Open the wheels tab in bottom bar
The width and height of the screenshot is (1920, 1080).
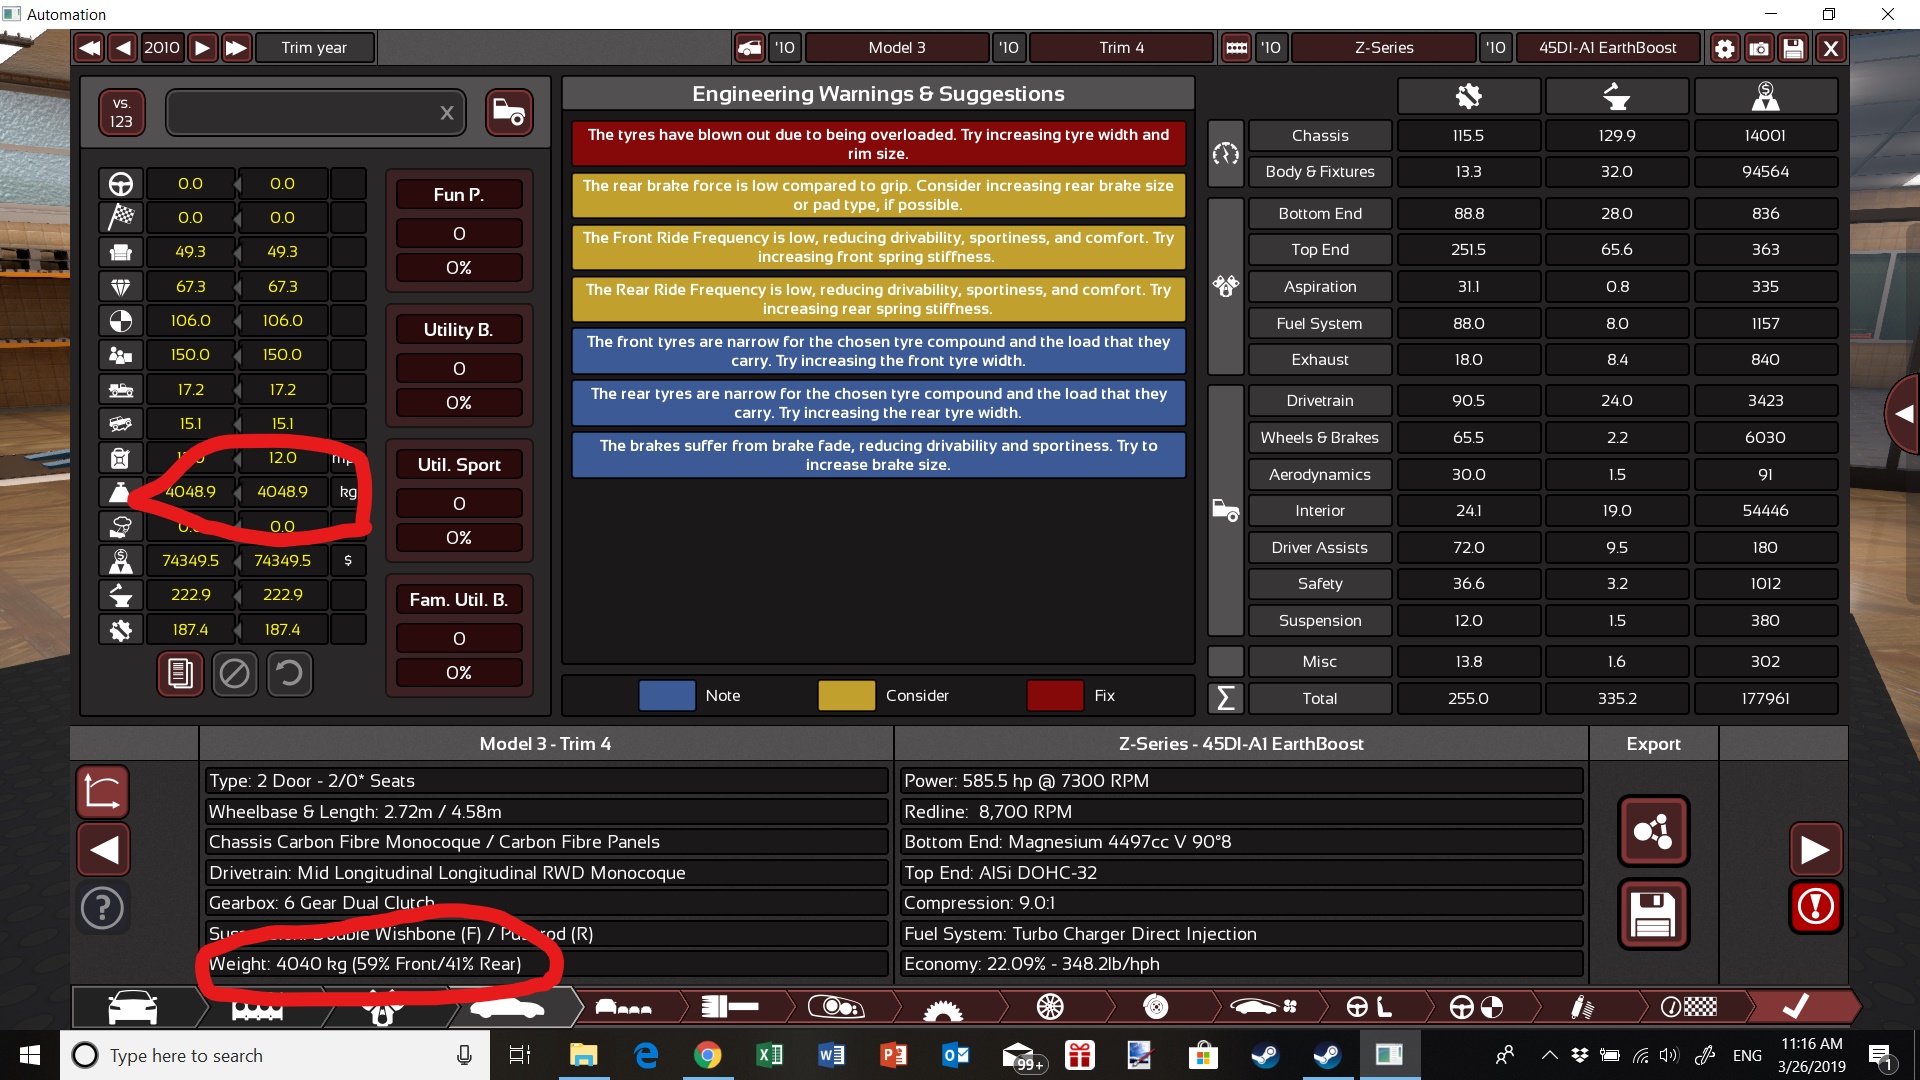pyautogui.click(x=1049, y=1007)
